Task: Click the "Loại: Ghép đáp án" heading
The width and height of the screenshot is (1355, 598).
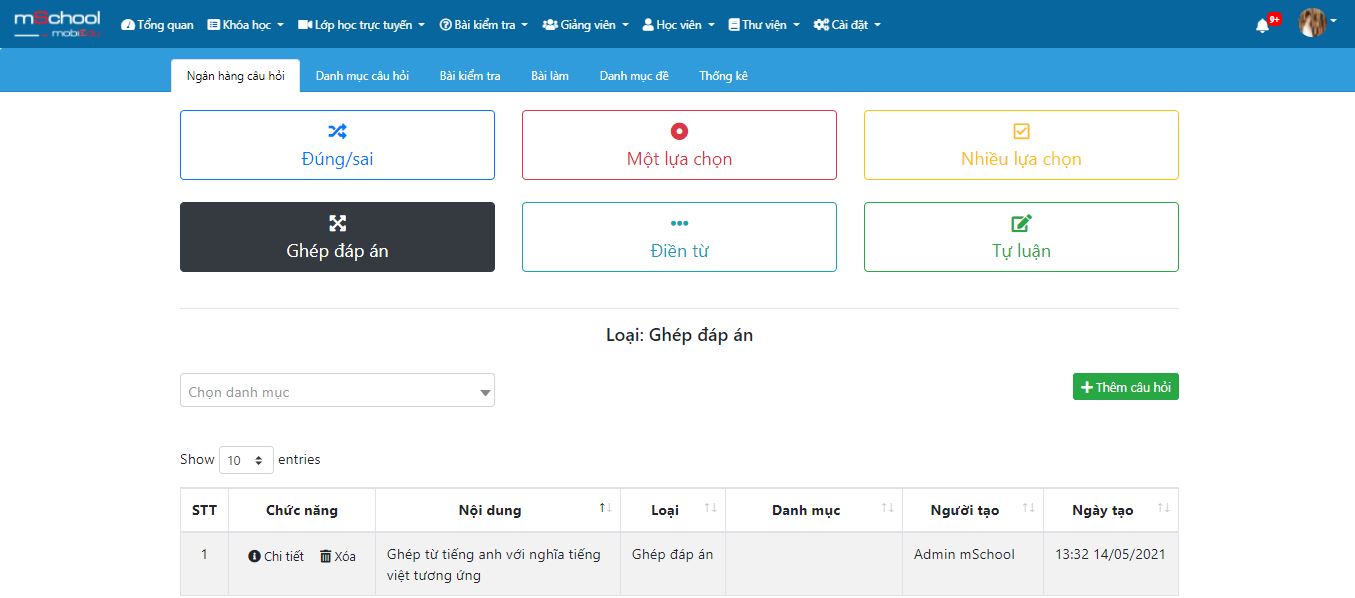Action: click(679, 335)
